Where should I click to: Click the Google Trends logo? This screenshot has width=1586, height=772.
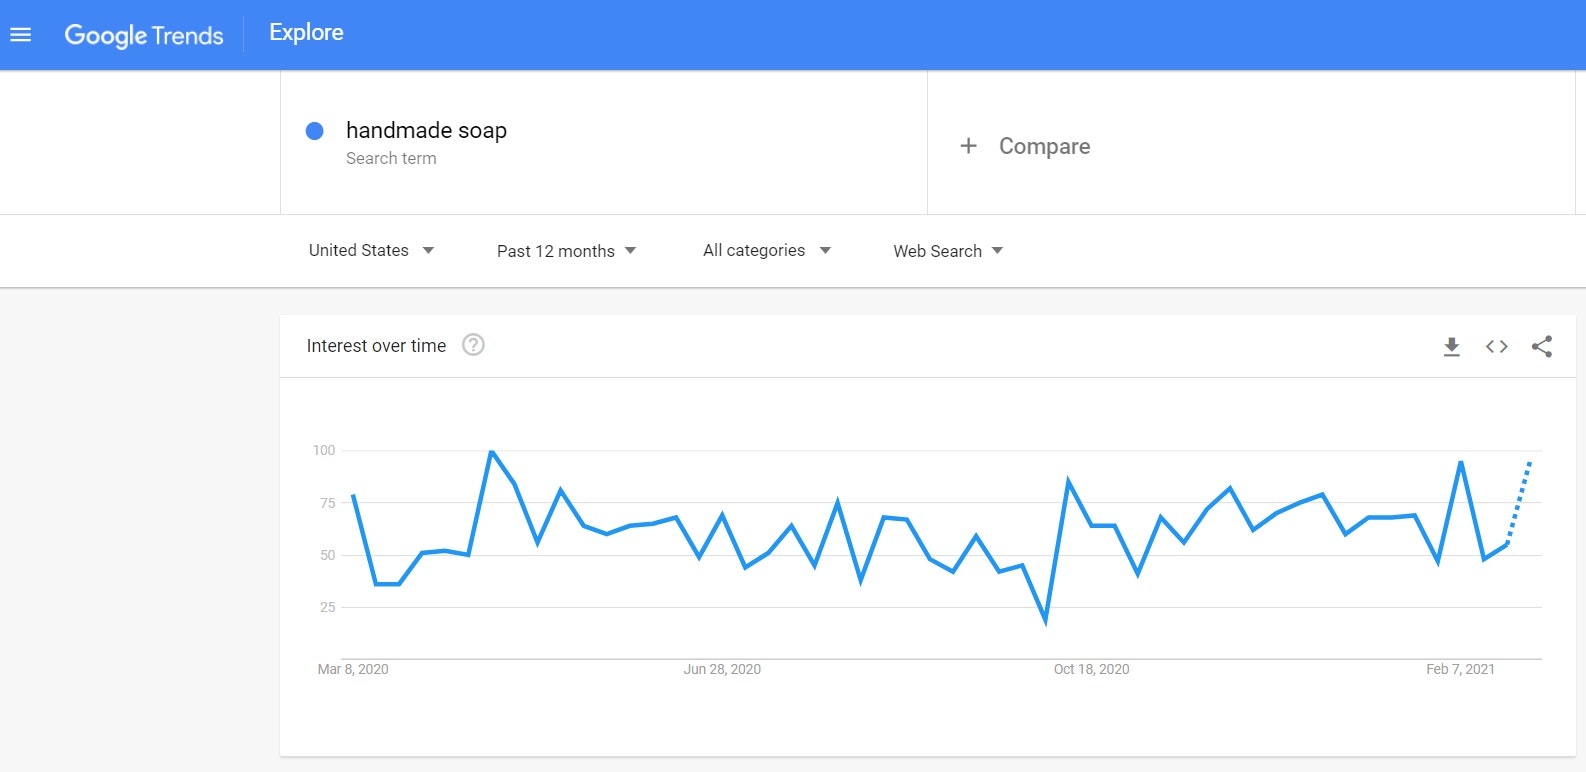144,35
